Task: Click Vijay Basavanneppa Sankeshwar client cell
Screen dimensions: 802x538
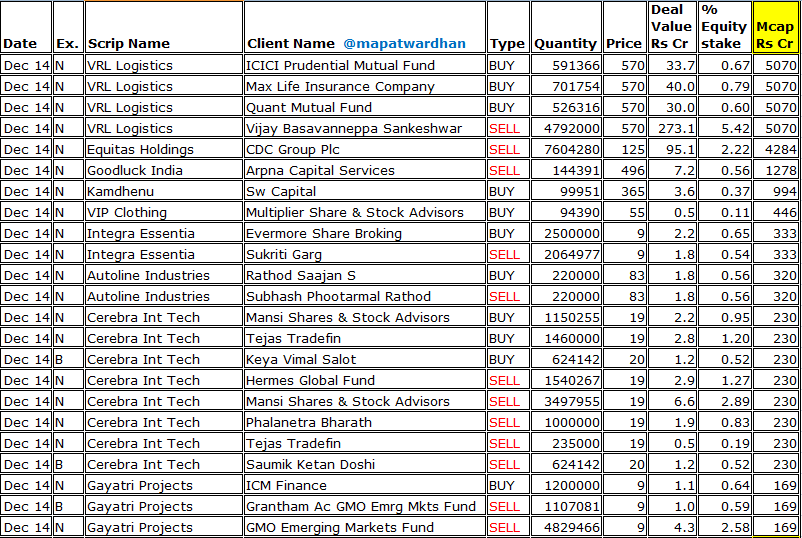Action: pyautogui.click(x=365, y=128)
